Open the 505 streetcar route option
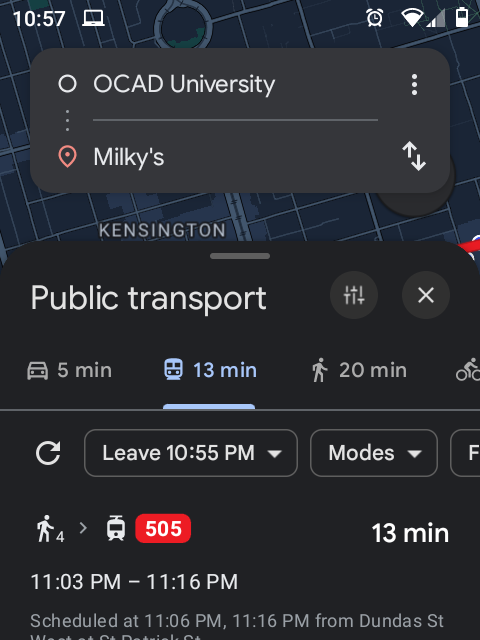 click(240, 571)
